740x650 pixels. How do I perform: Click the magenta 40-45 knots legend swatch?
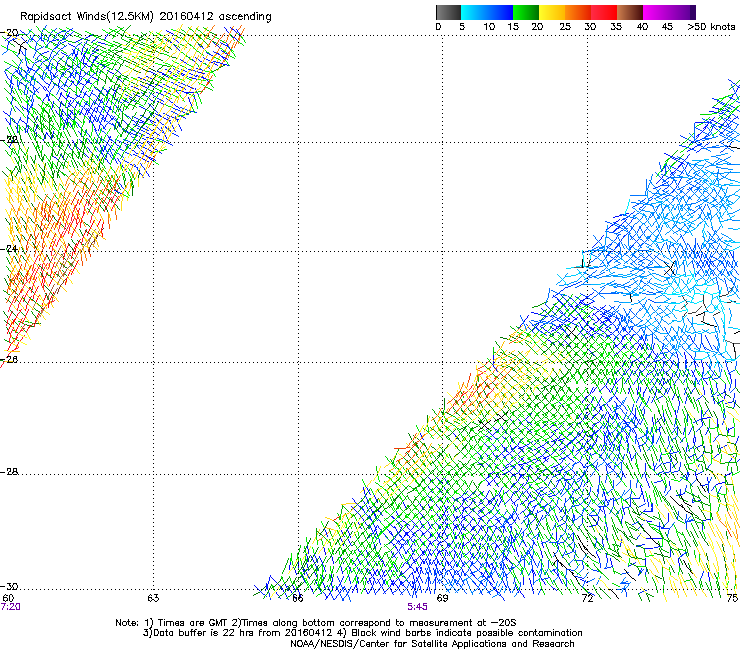(x=656, y=12)
